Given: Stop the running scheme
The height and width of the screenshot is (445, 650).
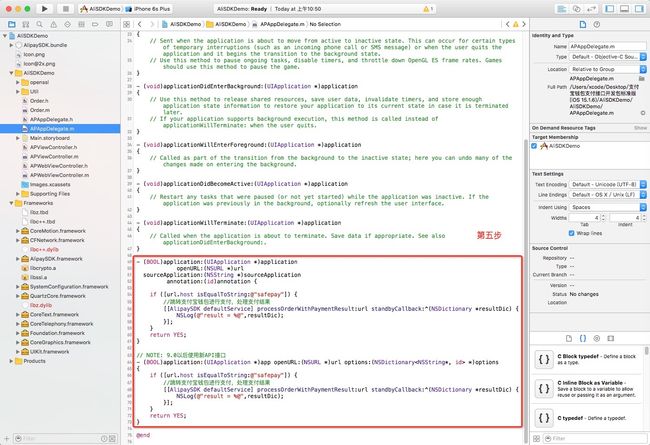Looking at the screenshot, I should [65, 9].
